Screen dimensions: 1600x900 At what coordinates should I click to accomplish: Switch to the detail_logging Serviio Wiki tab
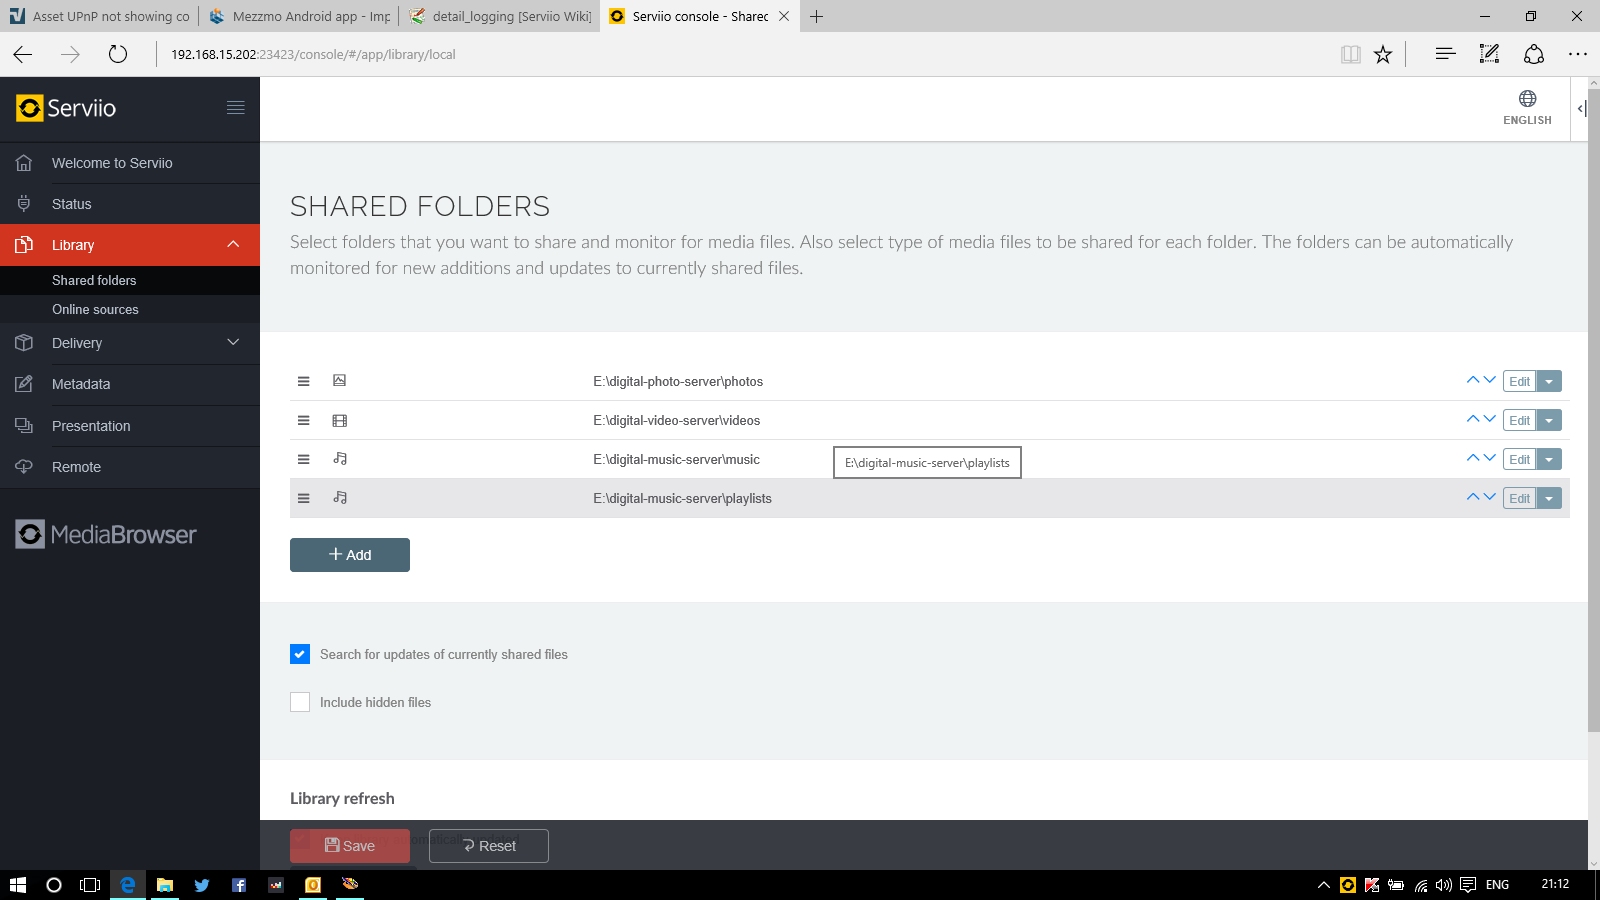point(501,16)
